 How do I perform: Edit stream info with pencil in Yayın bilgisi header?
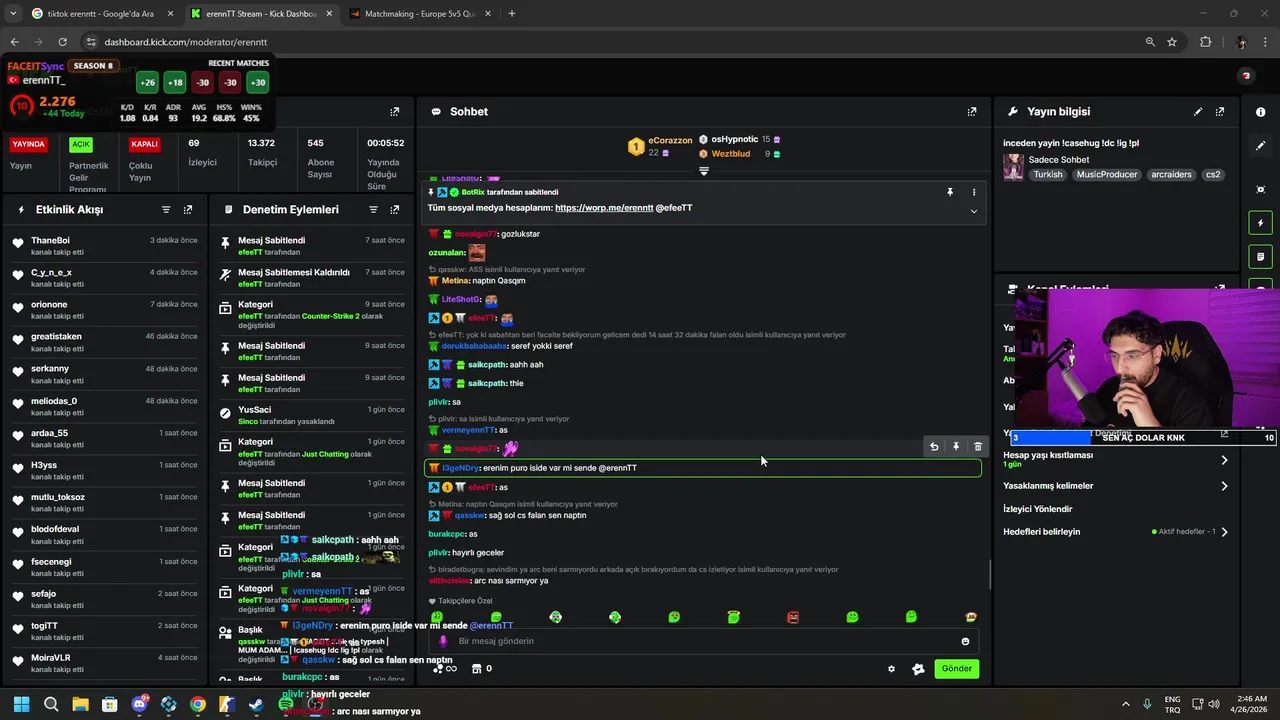1198,112
